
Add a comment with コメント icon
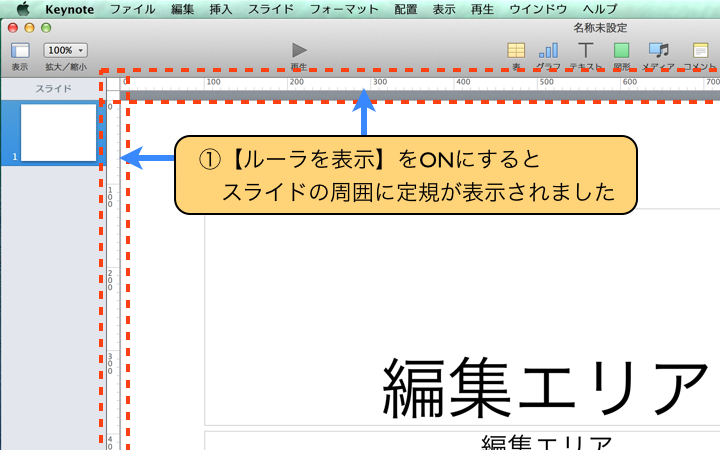700,51
